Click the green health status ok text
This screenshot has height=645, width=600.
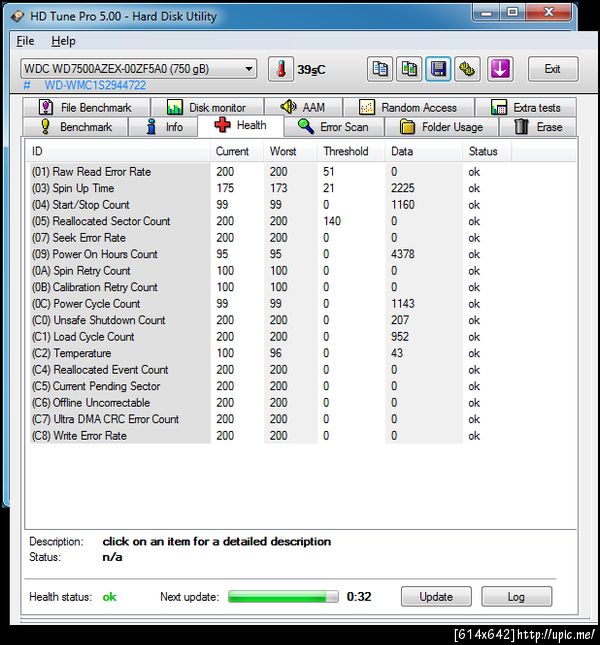coord(109,597)
